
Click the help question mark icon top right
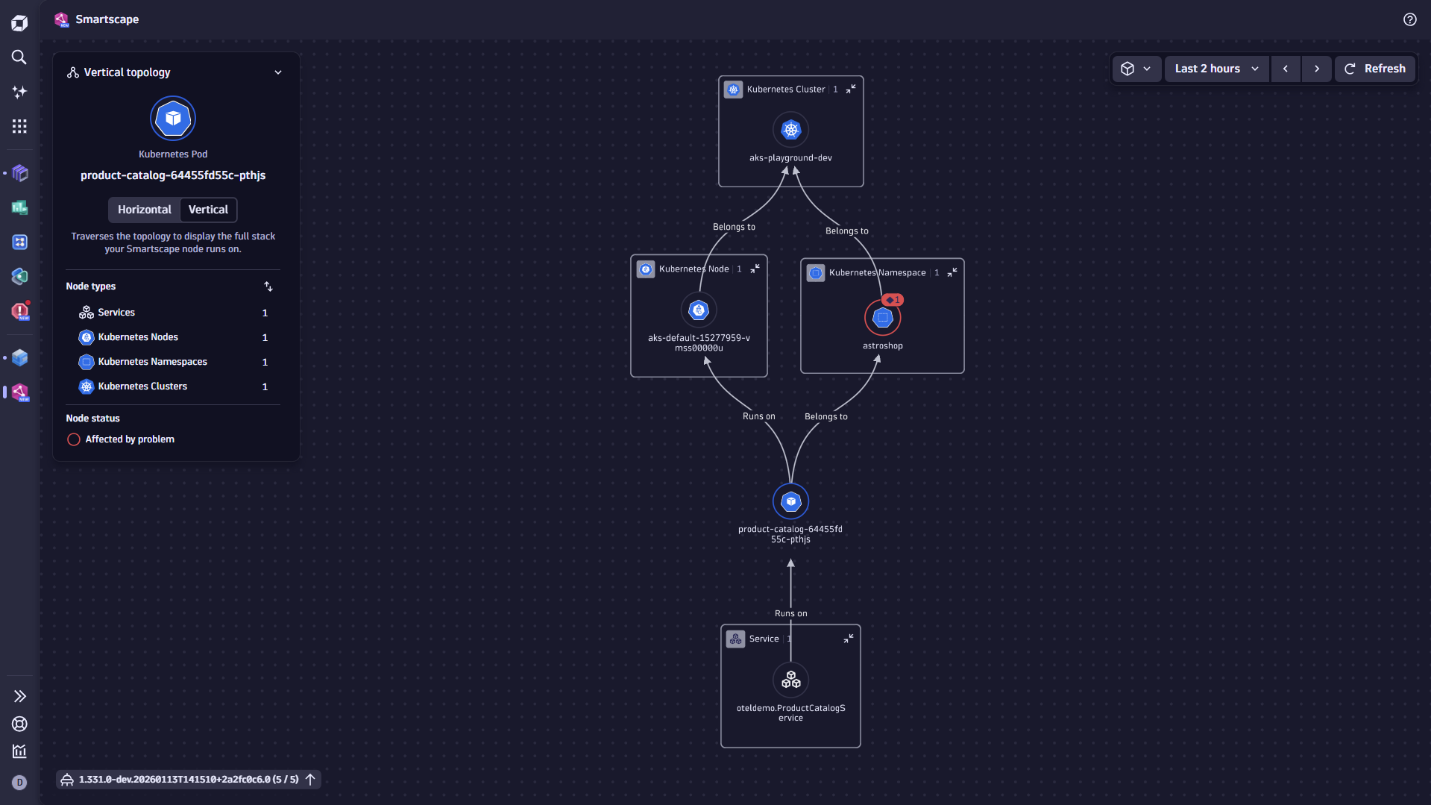(x=1410, y=19)
